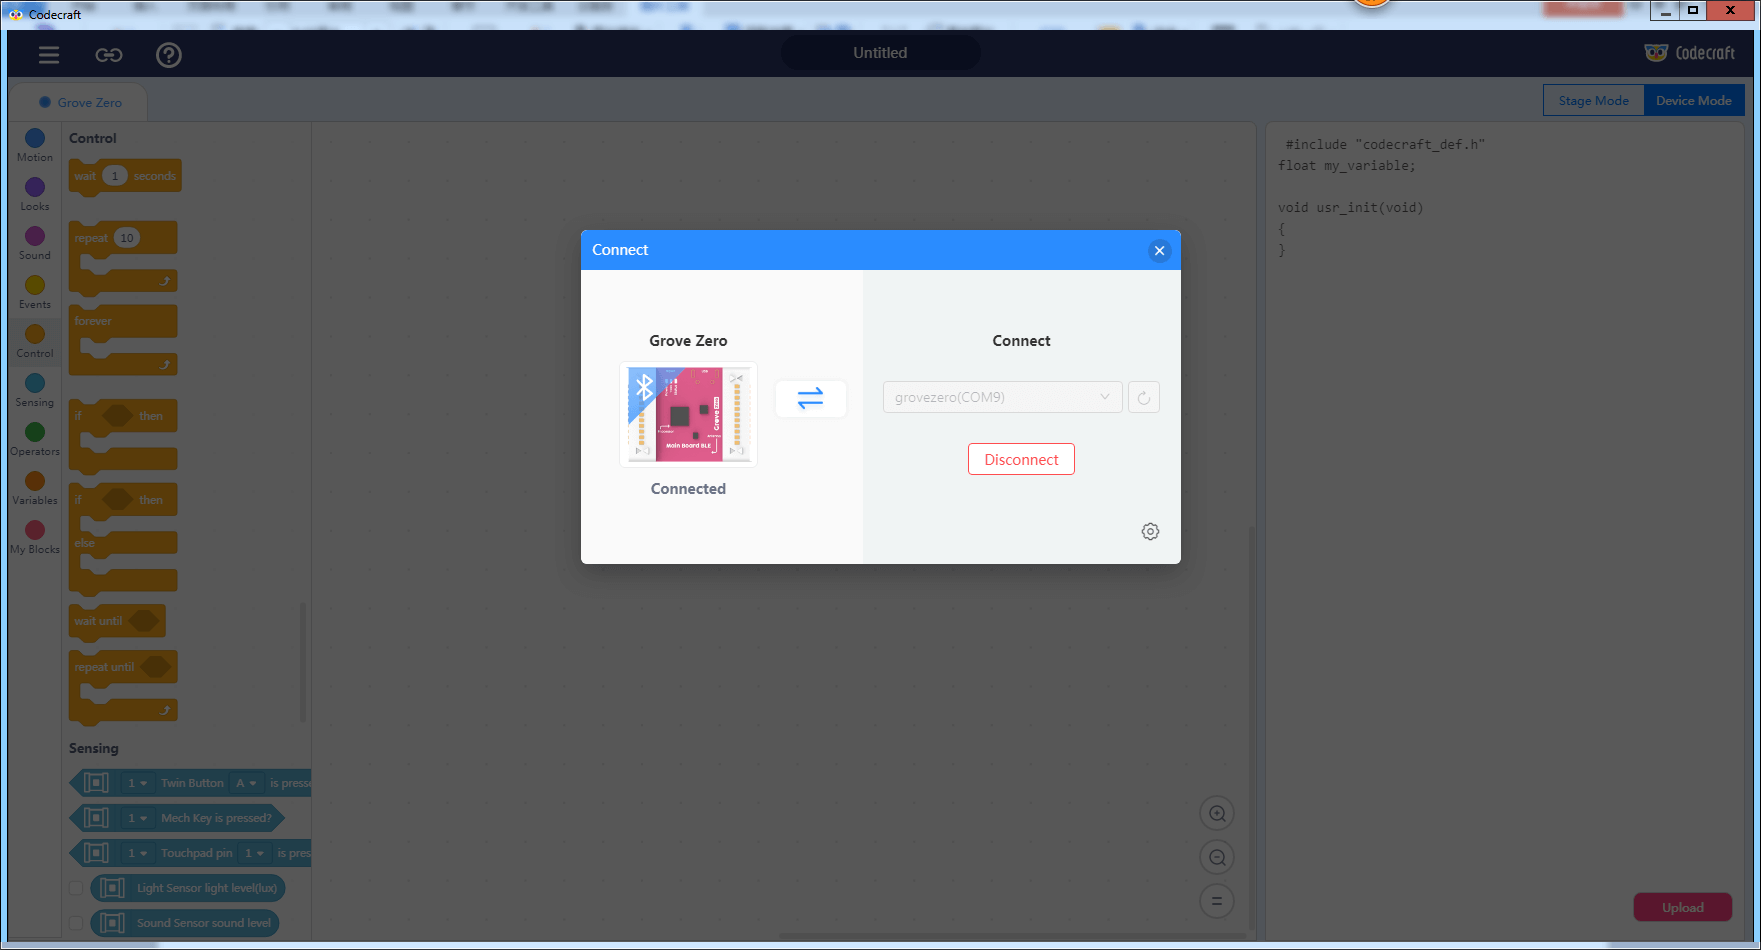Click the swap arrows connection icon

point(811,398)
